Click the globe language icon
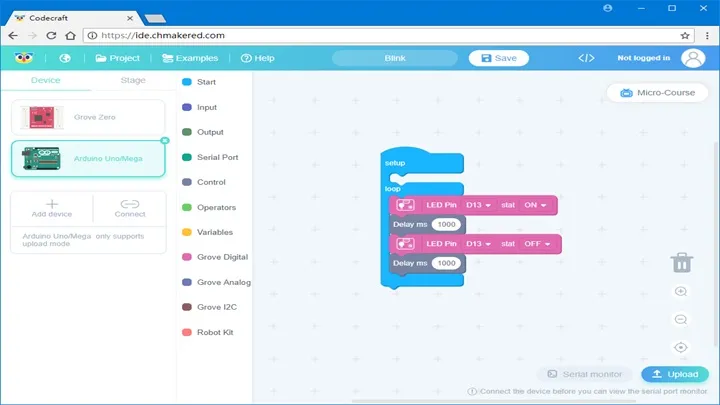Image resolution: width=720 pixels, height=405 pixels. coord(65,58)
